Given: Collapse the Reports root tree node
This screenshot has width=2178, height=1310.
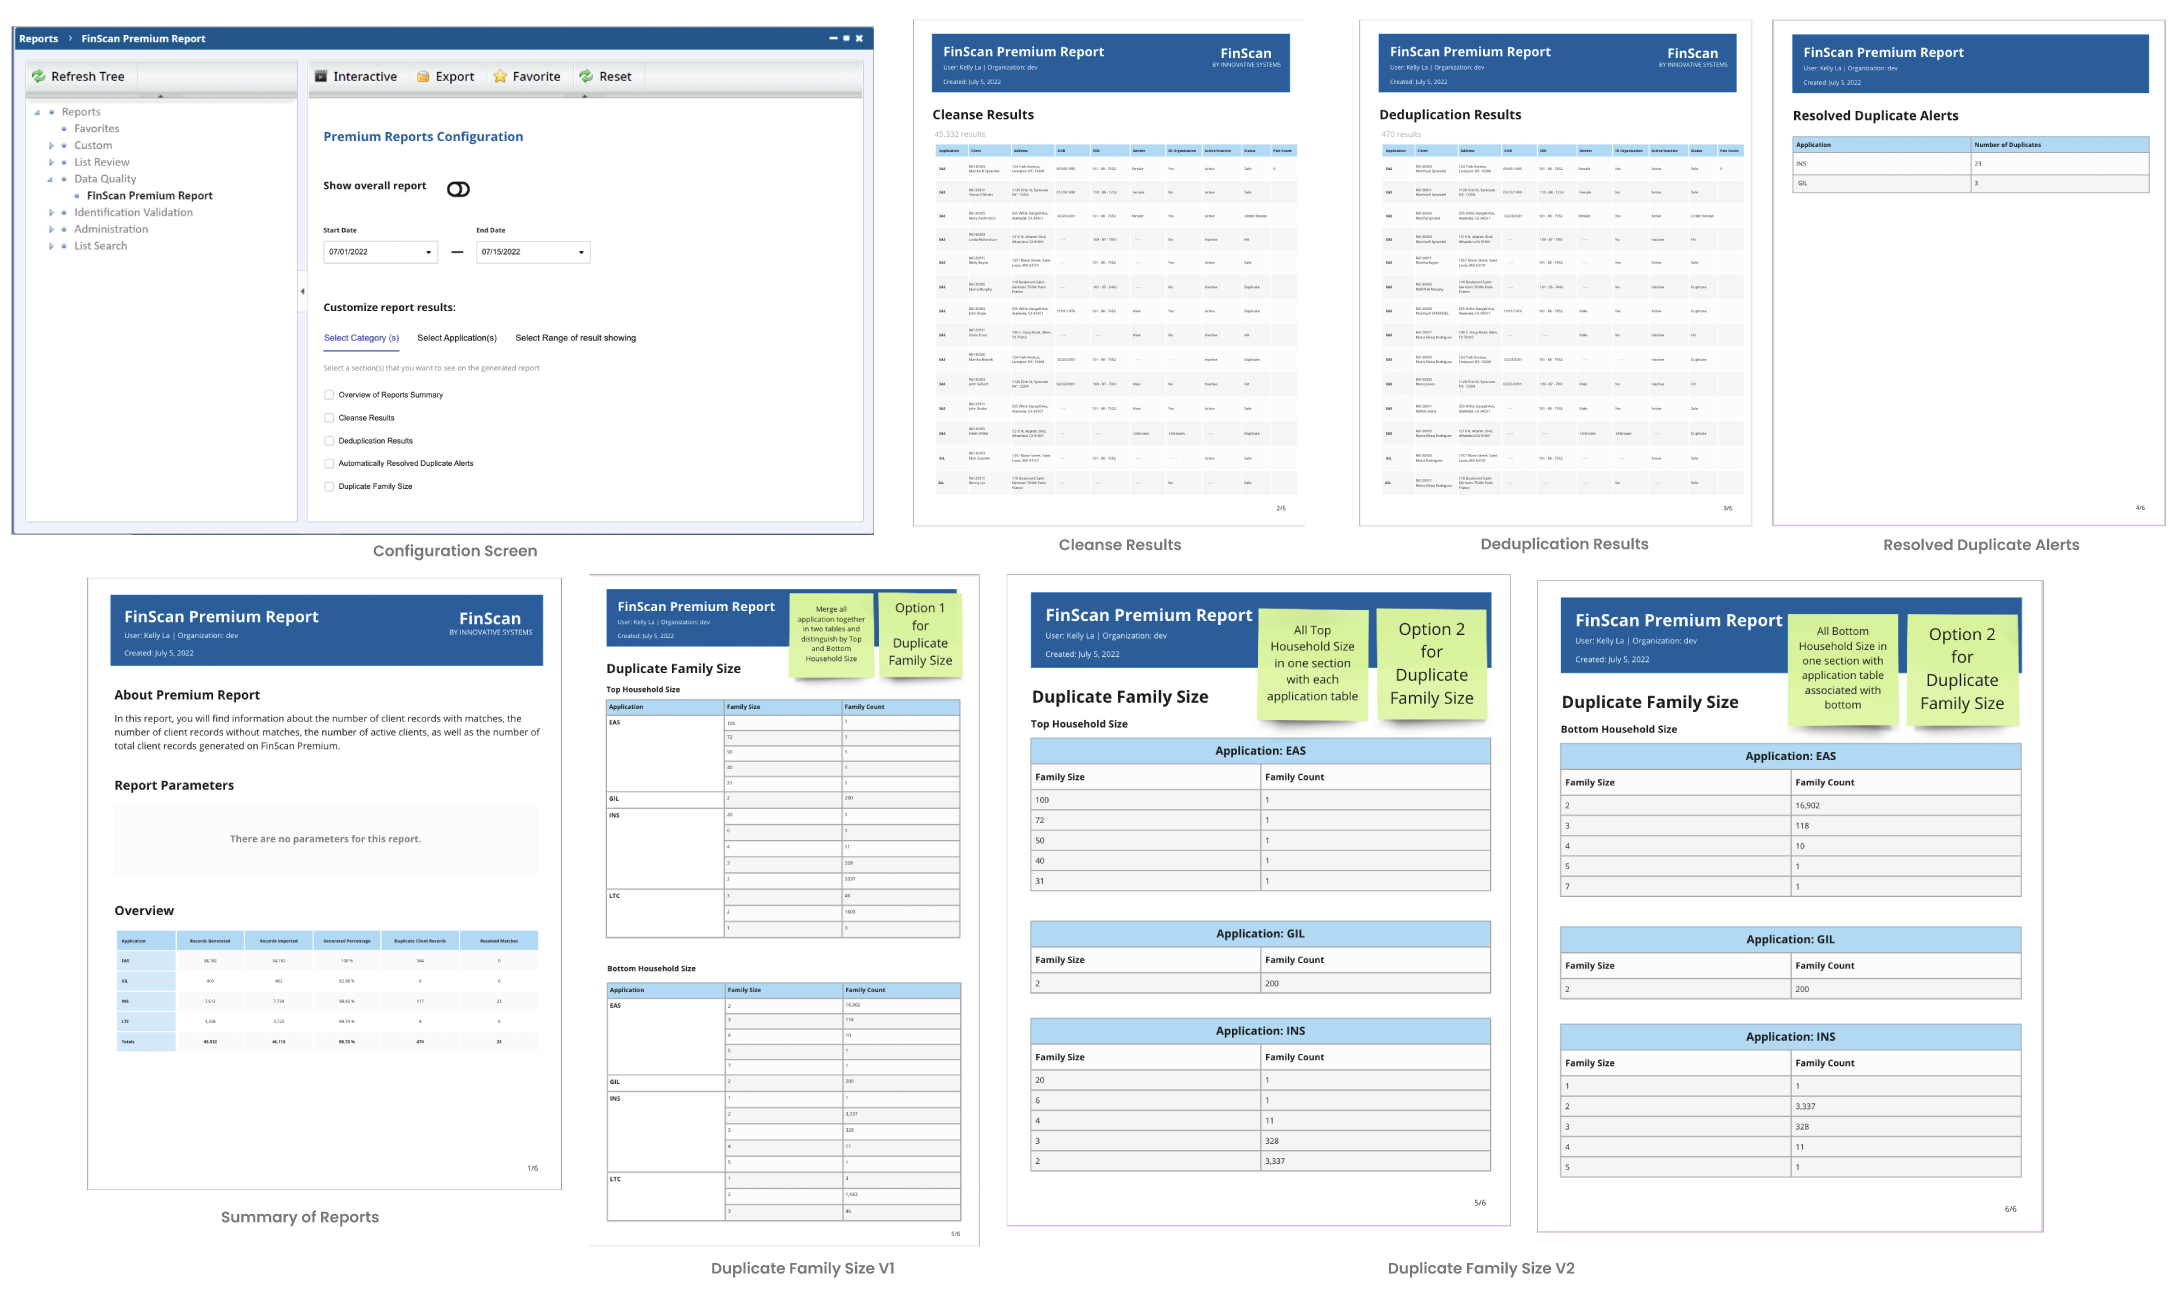Looking at the screenshot, I should point(38,112).
